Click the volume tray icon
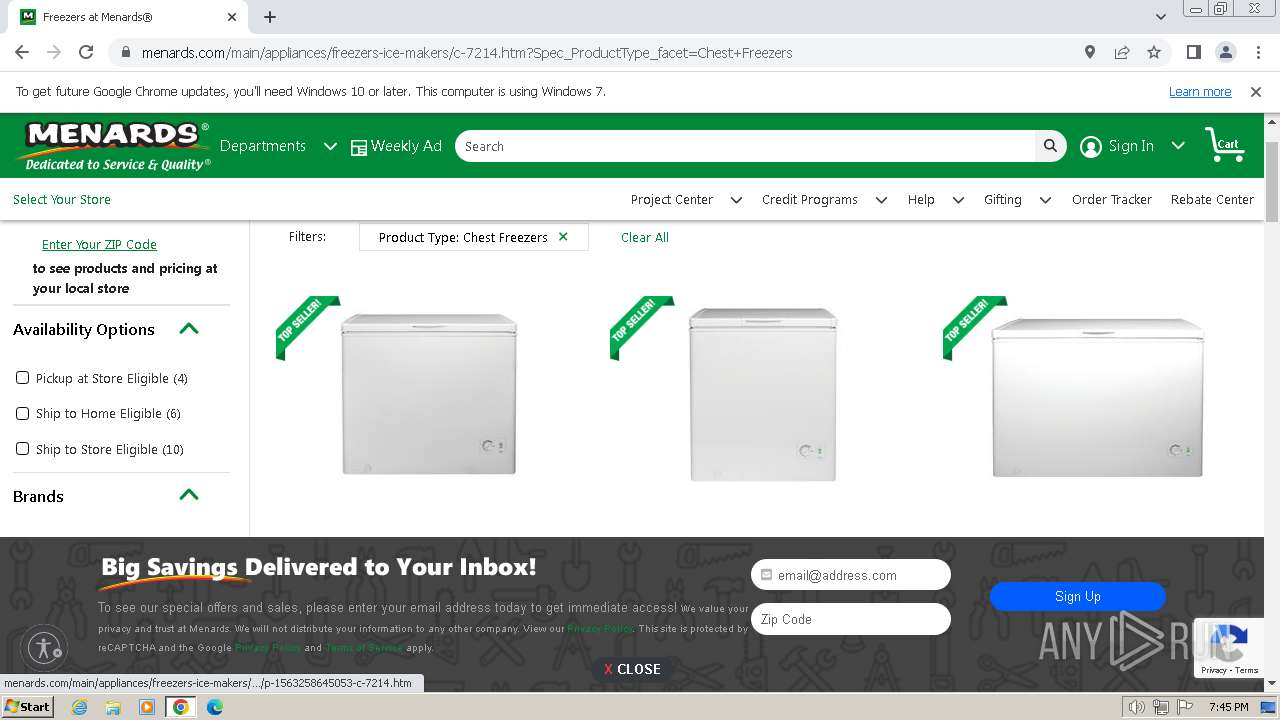Viewport: 1280px width, 720px height. (x=1137, y=707)
